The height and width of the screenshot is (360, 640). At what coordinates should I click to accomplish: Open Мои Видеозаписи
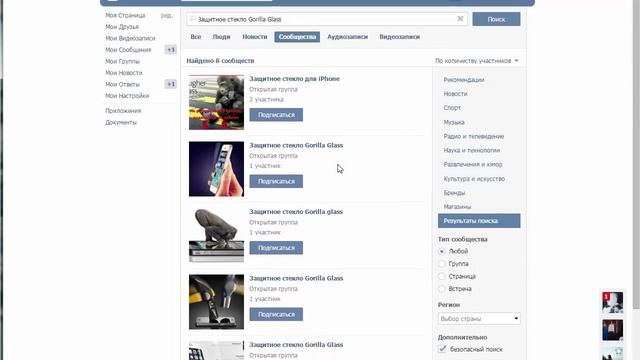tap(130, 38)
